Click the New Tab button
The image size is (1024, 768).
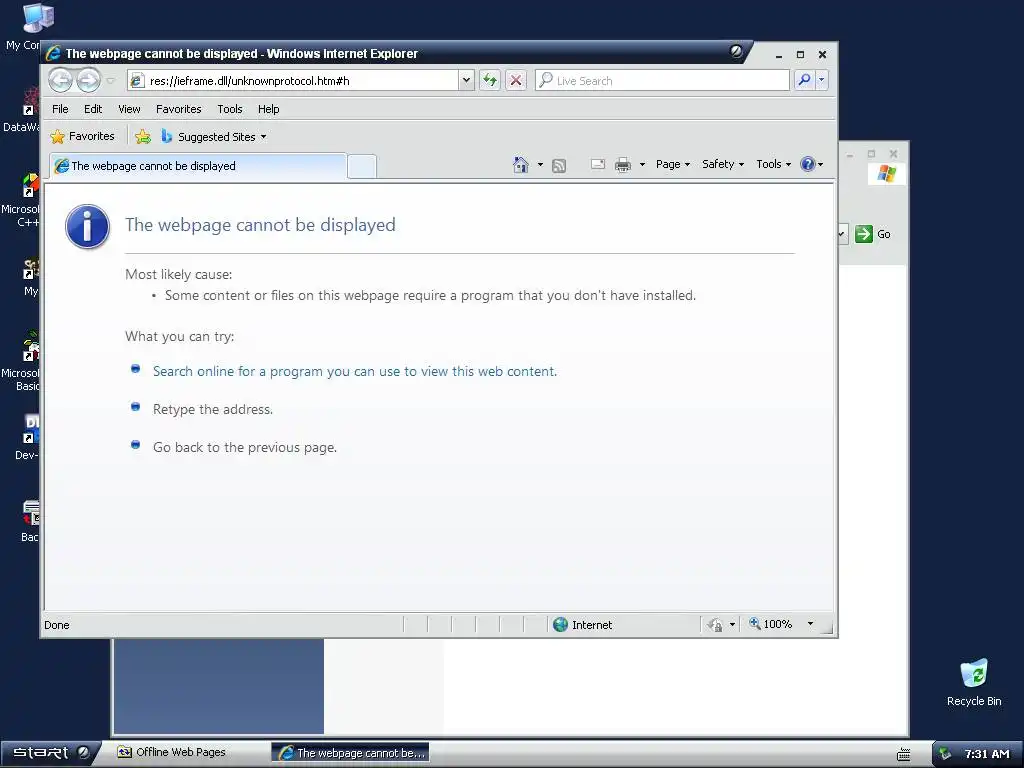click(362, 166)
